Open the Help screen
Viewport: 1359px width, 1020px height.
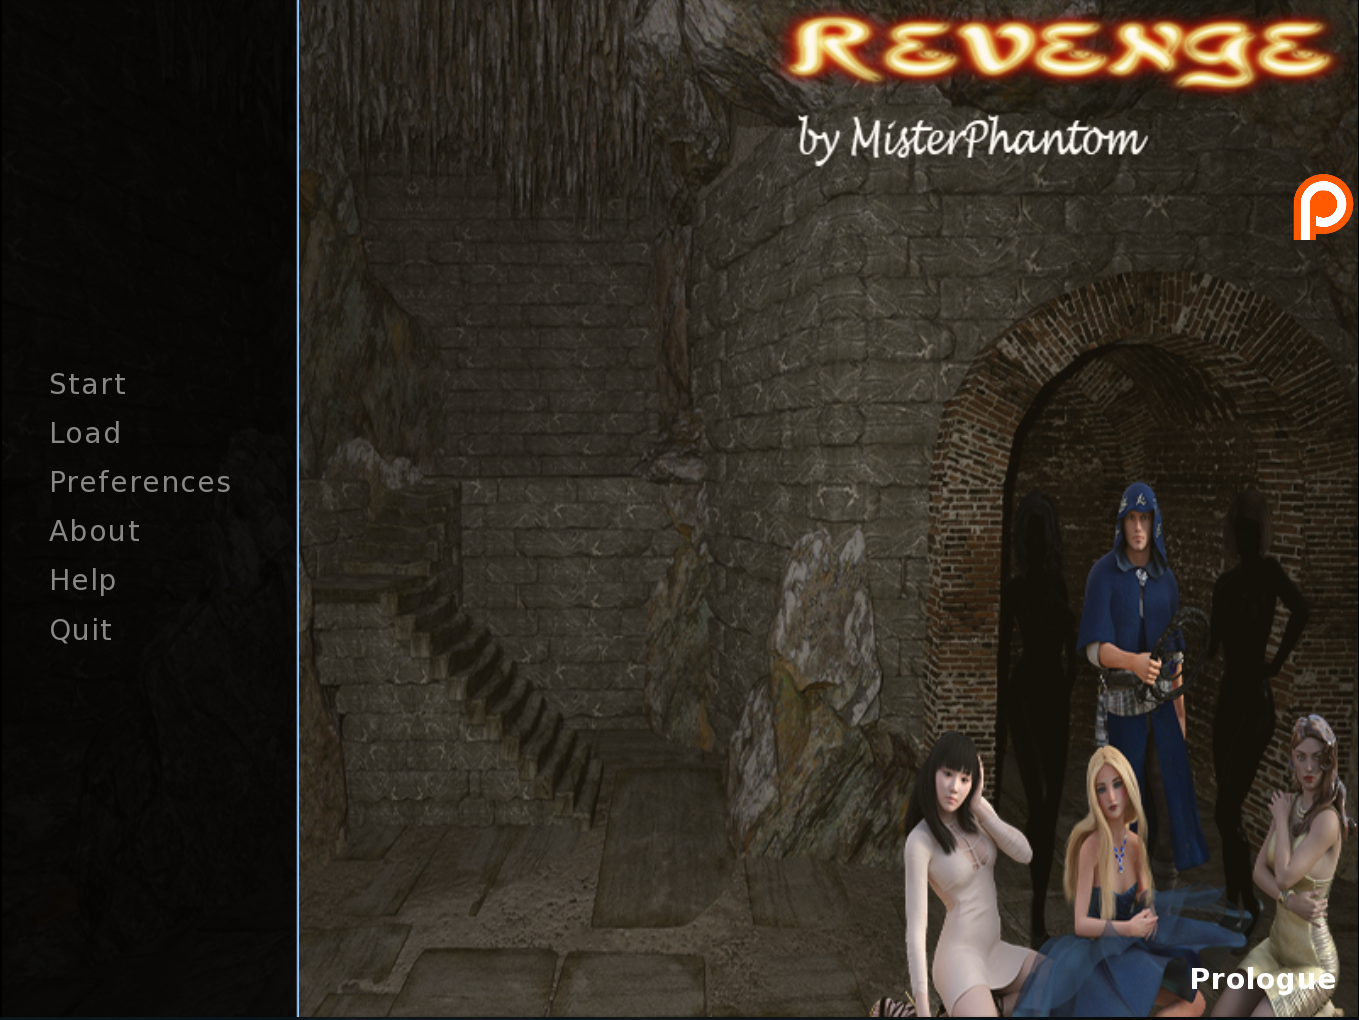coord(83,580)
